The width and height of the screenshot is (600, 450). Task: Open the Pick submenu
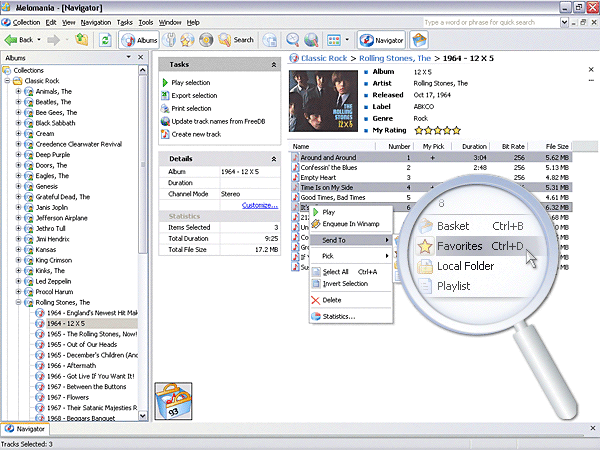(x=351, y=256)
